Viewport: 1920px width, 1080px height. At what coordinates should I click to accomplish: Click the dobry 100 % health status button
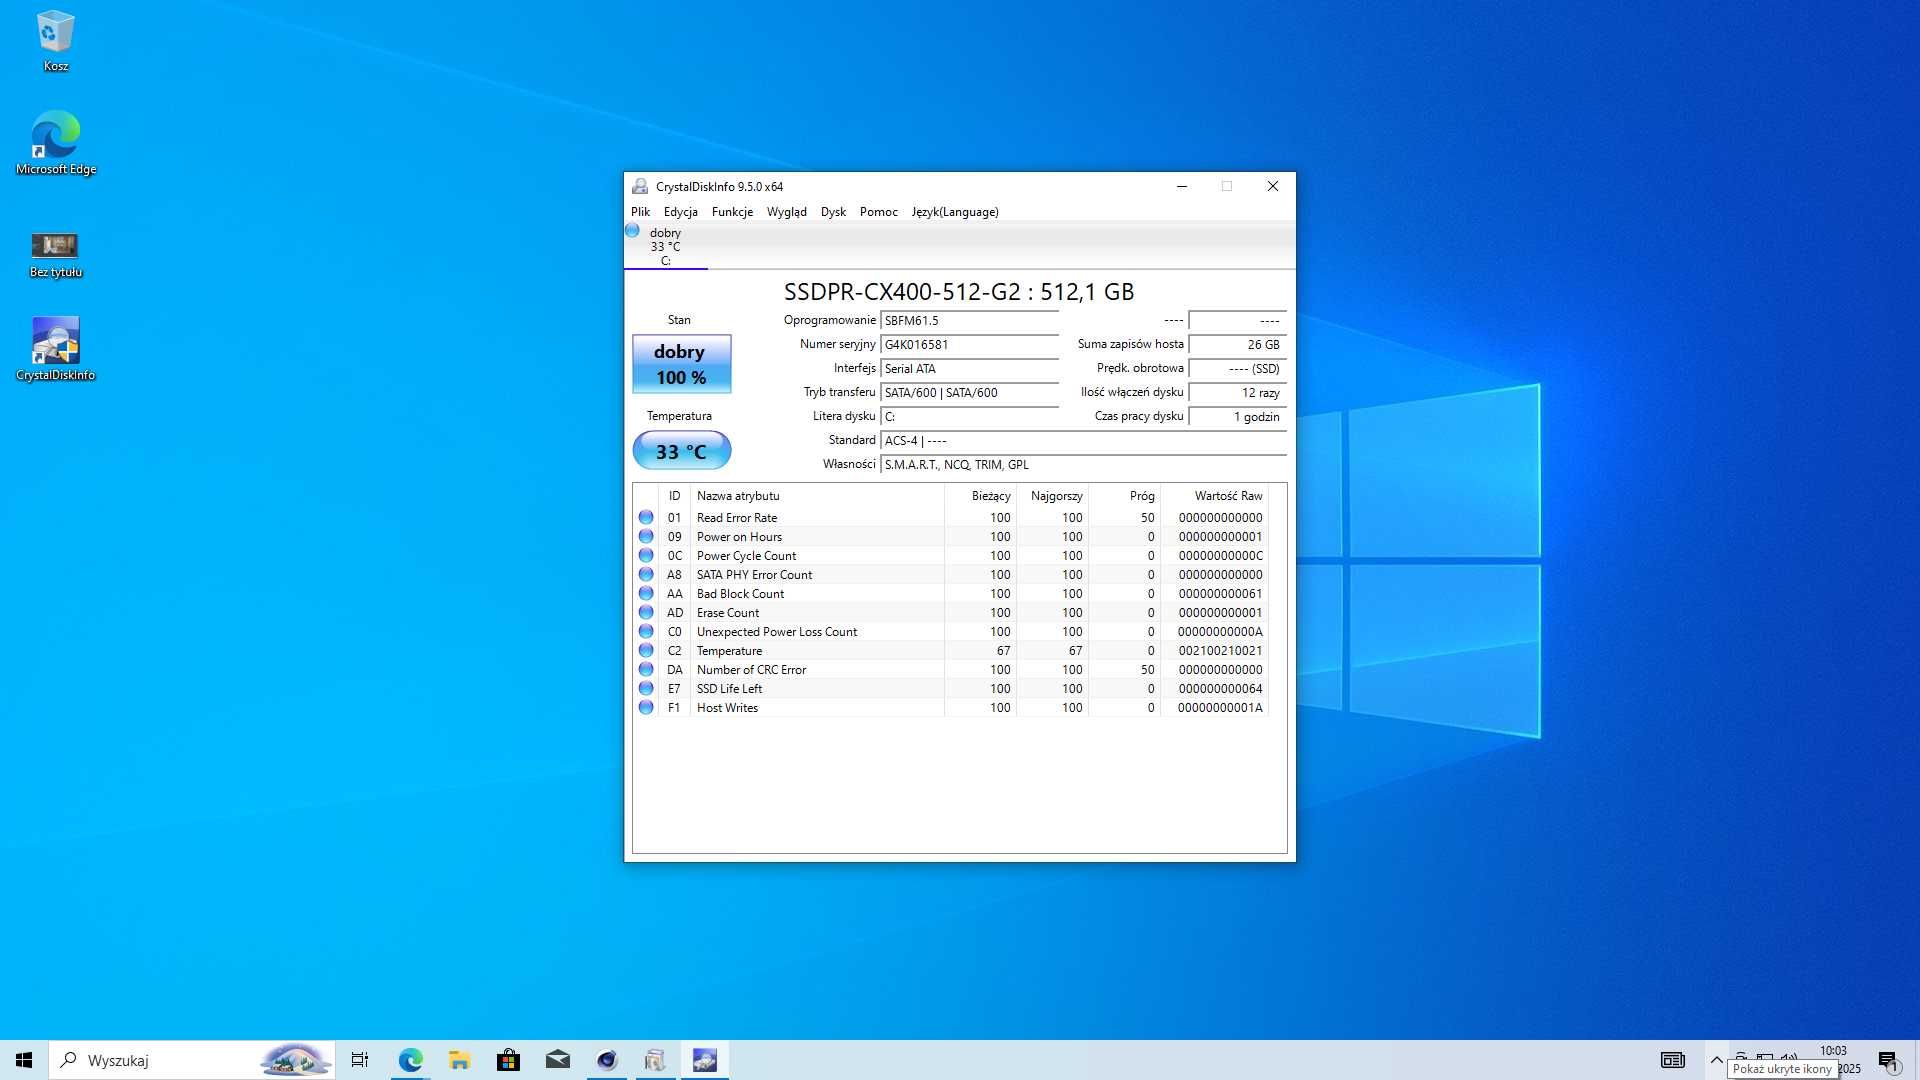pos(681,364)
